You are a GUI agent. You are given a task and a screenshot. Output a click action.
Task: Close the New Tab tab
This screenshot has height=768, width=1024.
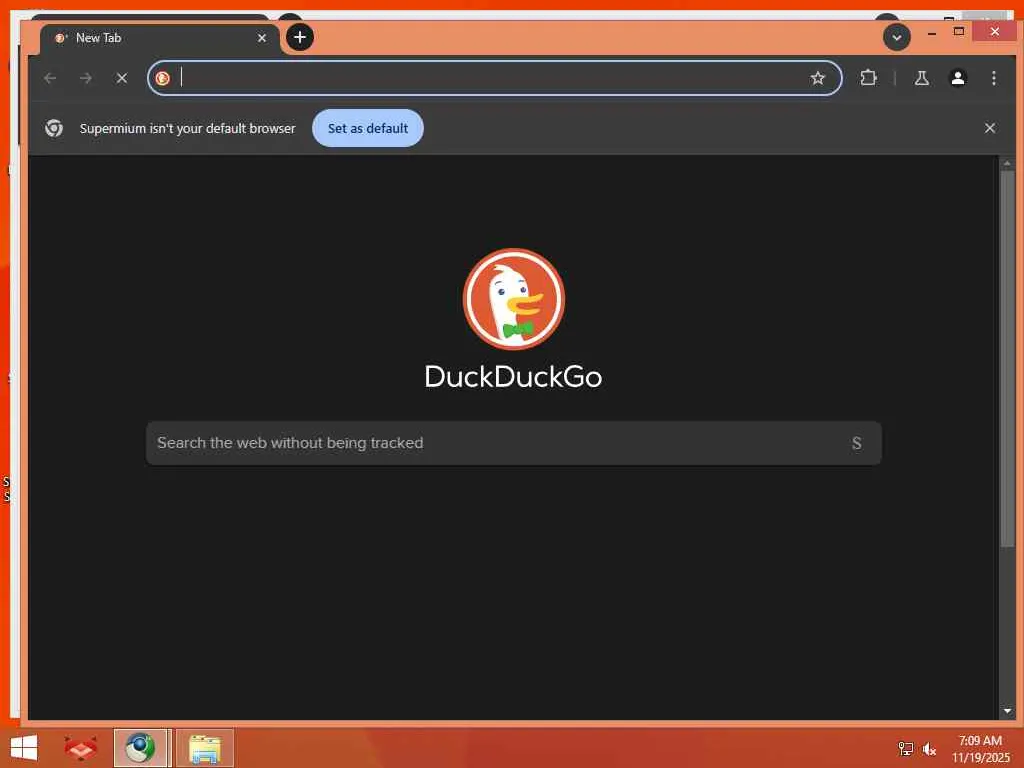coord(262,38)
